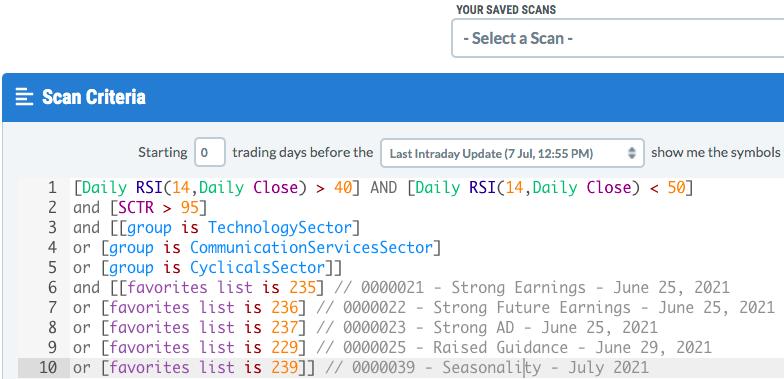Click the trading days offset input field
Screen dimensions: 784x379
click(x=210, y=152)
